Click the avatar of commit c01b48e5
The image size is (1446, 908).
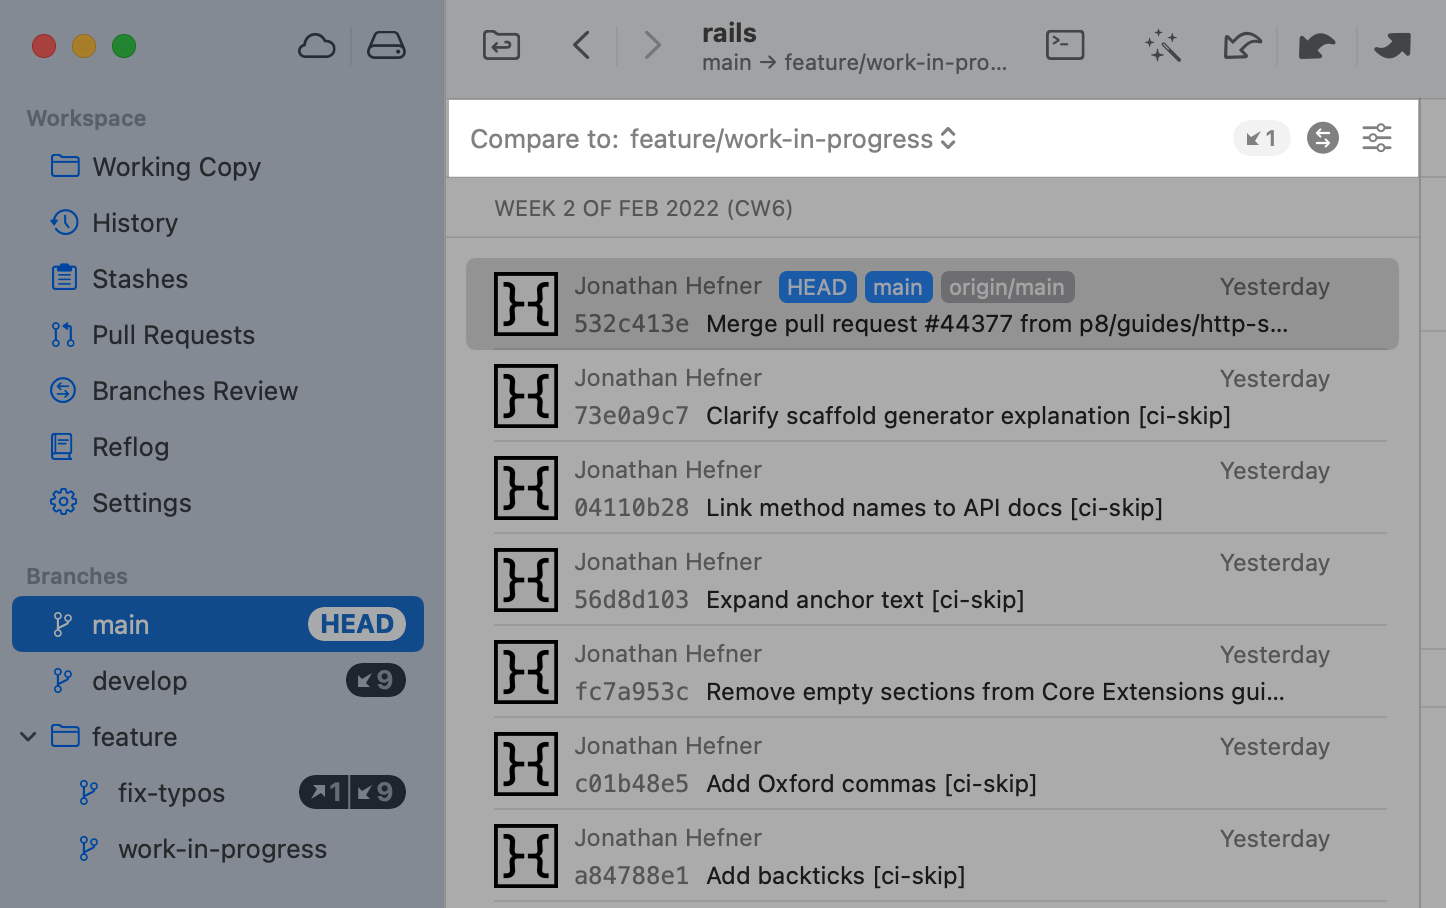[526, 764]
